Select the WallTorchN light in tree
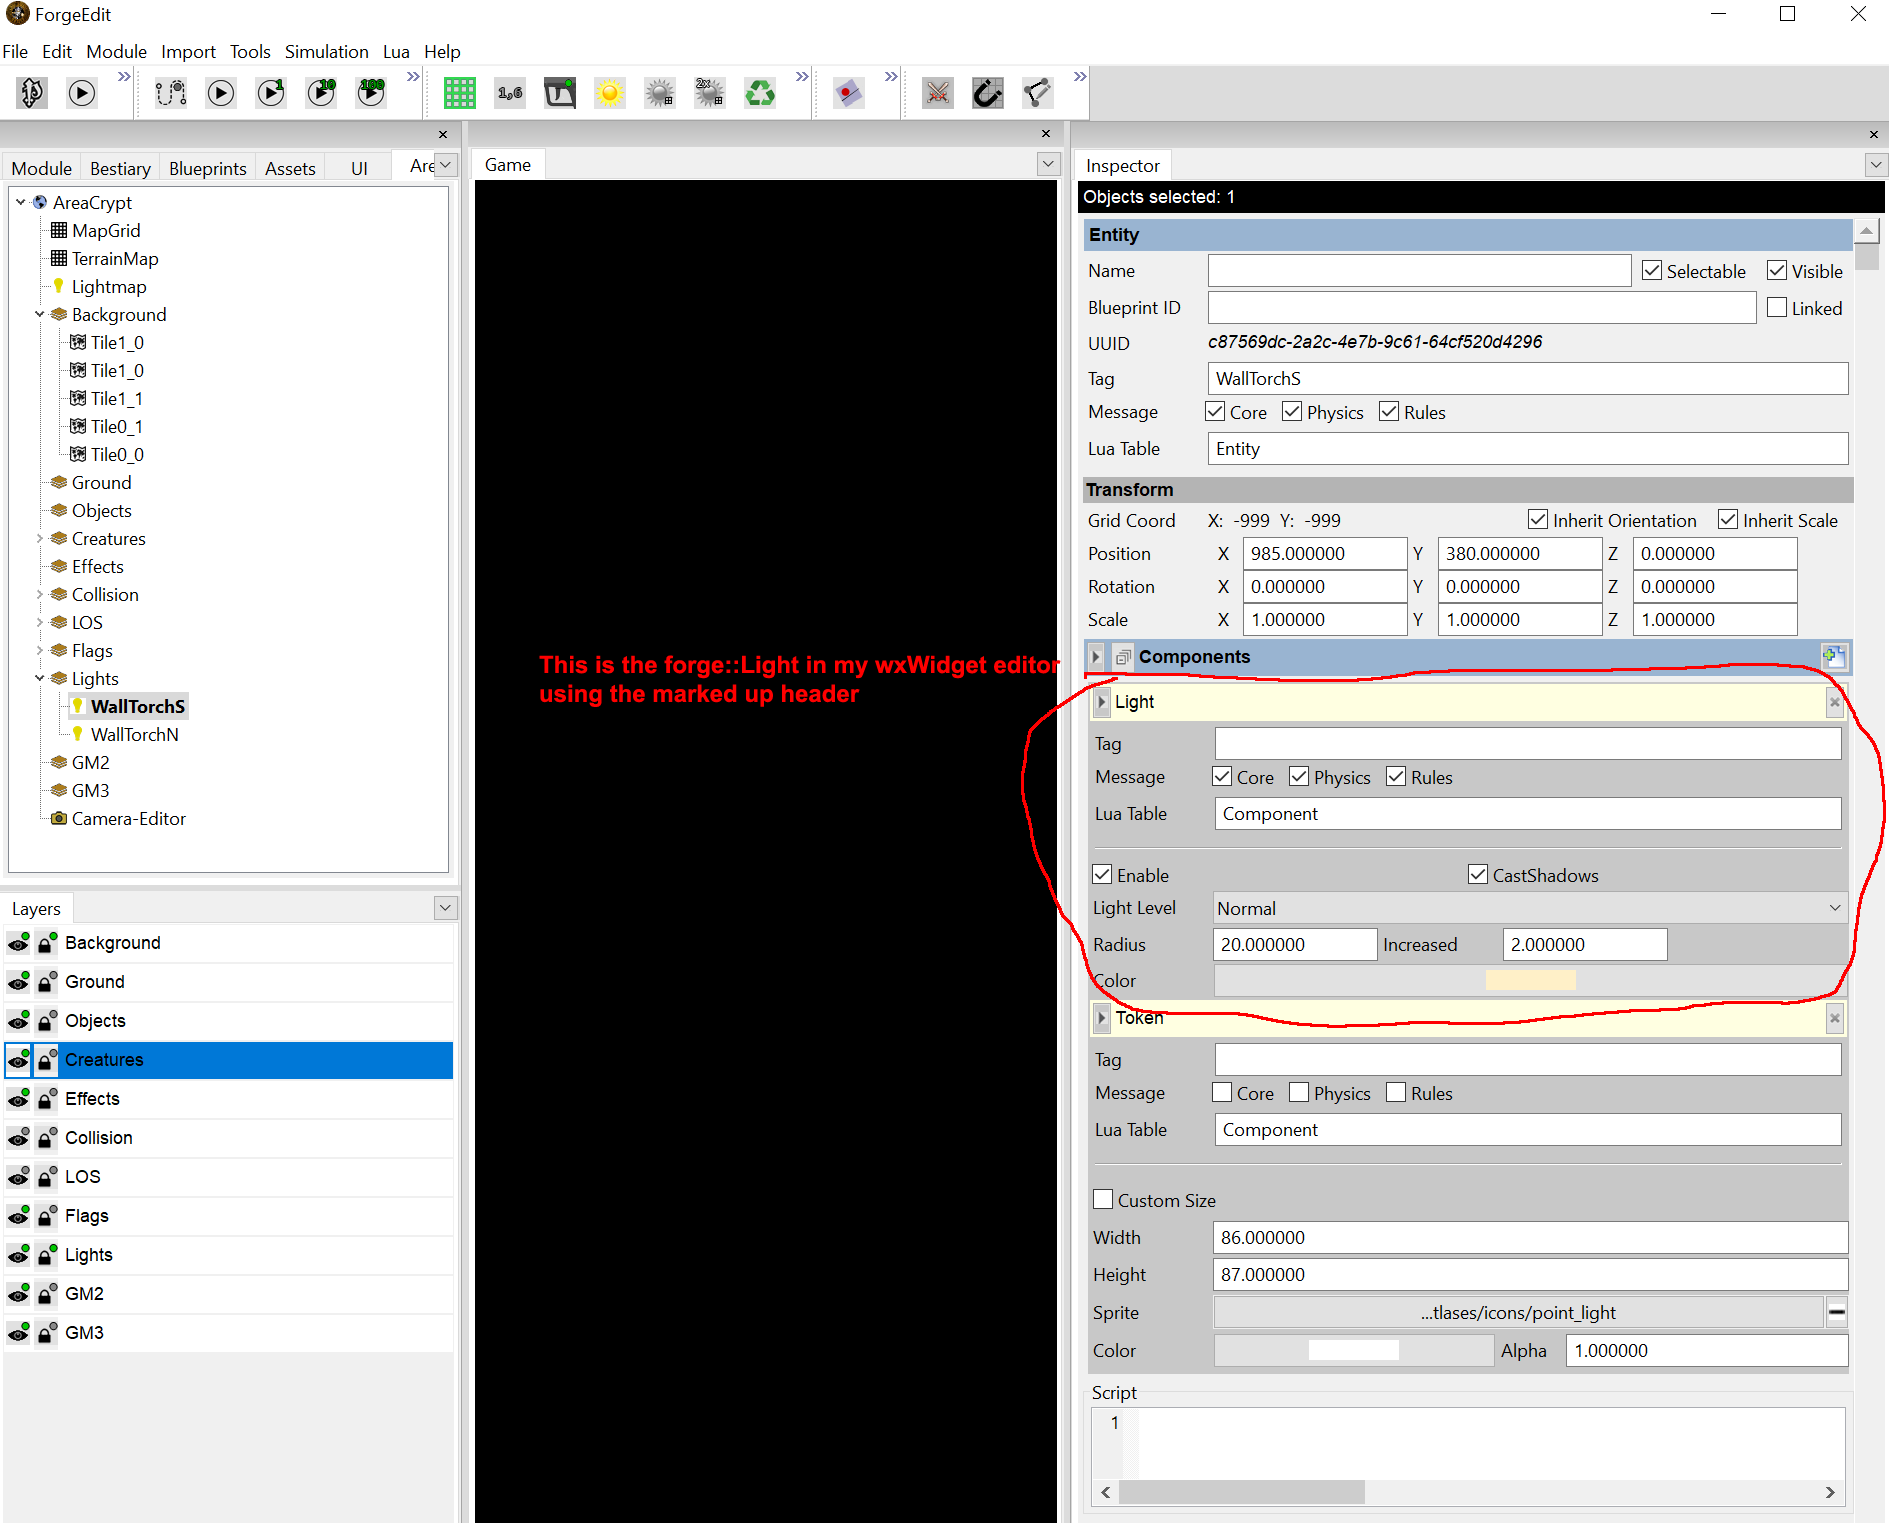Viewport: 1889px width, 1523px height. click(x=135, y=734)
